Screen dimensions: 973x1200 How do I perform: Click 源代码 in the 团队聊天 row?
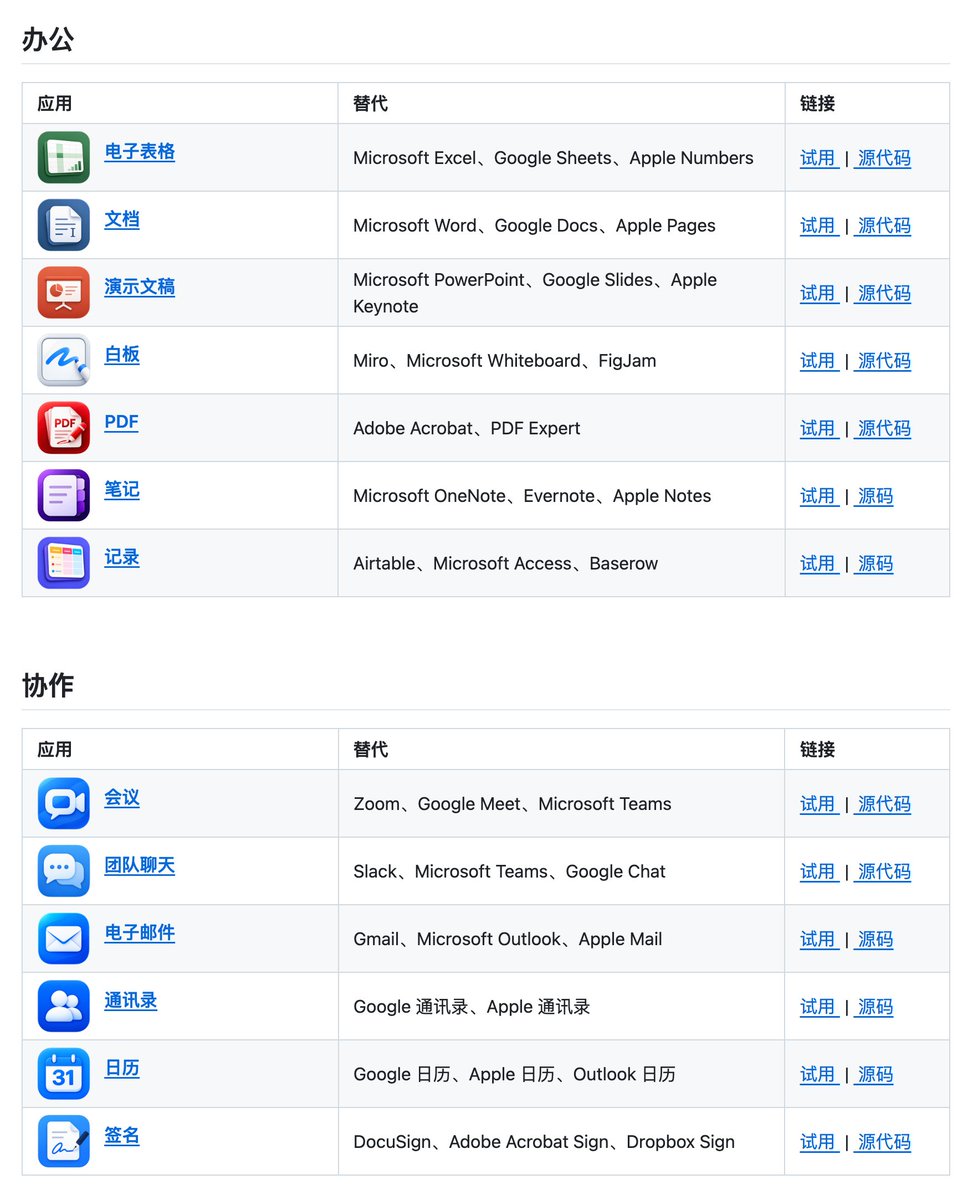884,872
